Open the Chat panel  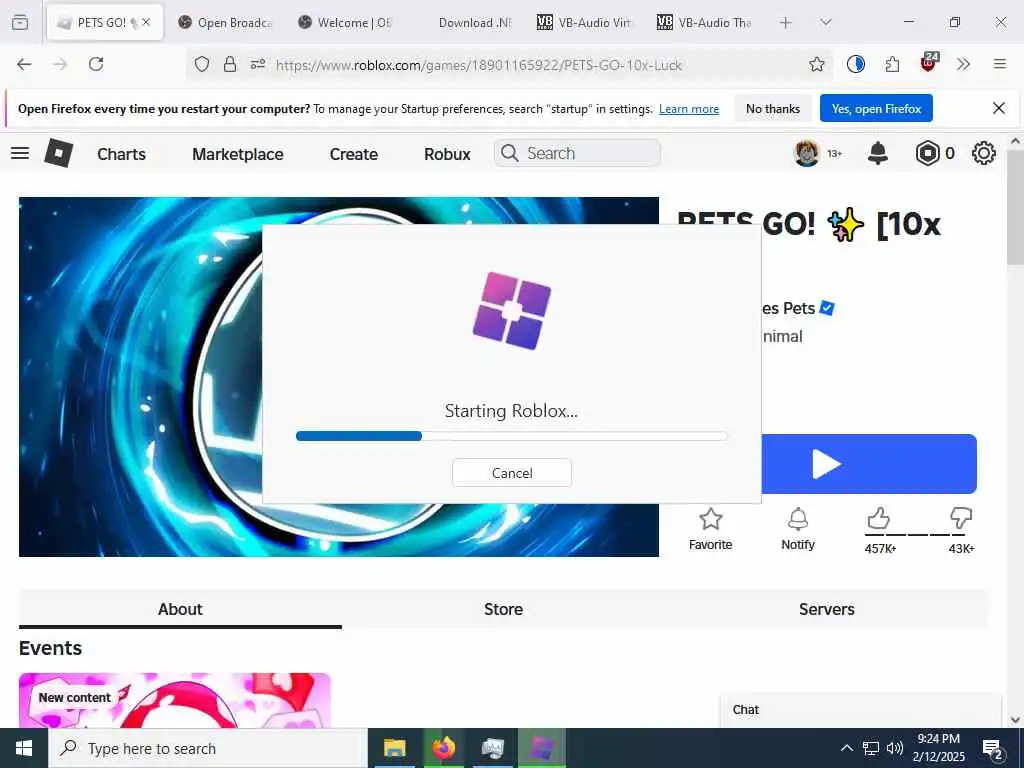[861, 710]
